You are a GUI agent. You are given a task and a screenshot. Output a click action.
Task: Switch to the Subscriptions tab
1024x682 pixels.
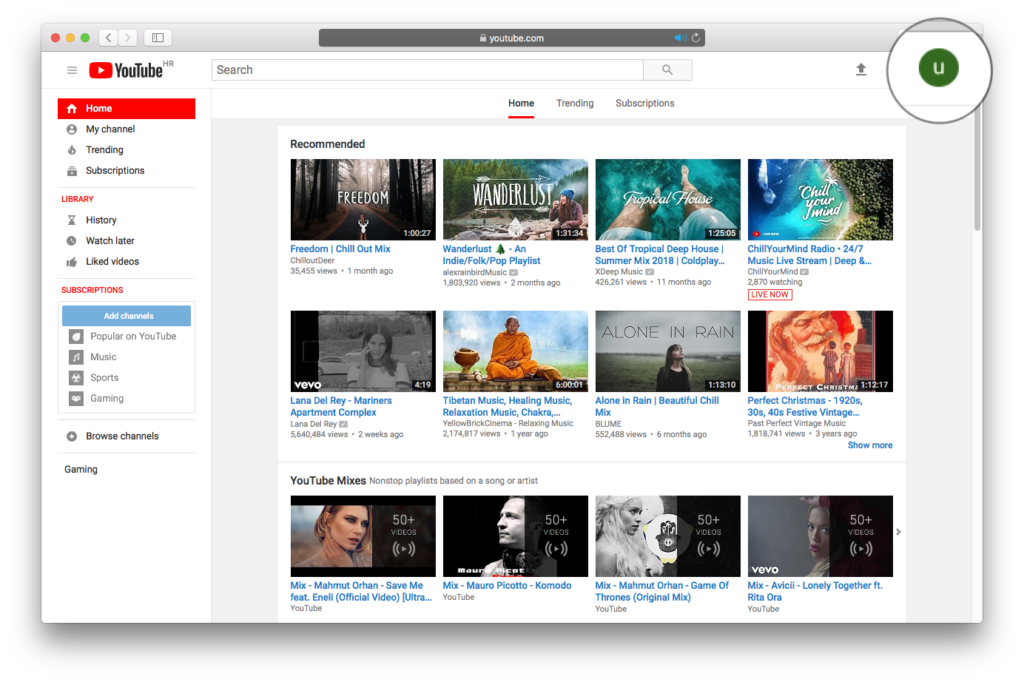coord(645,103)
